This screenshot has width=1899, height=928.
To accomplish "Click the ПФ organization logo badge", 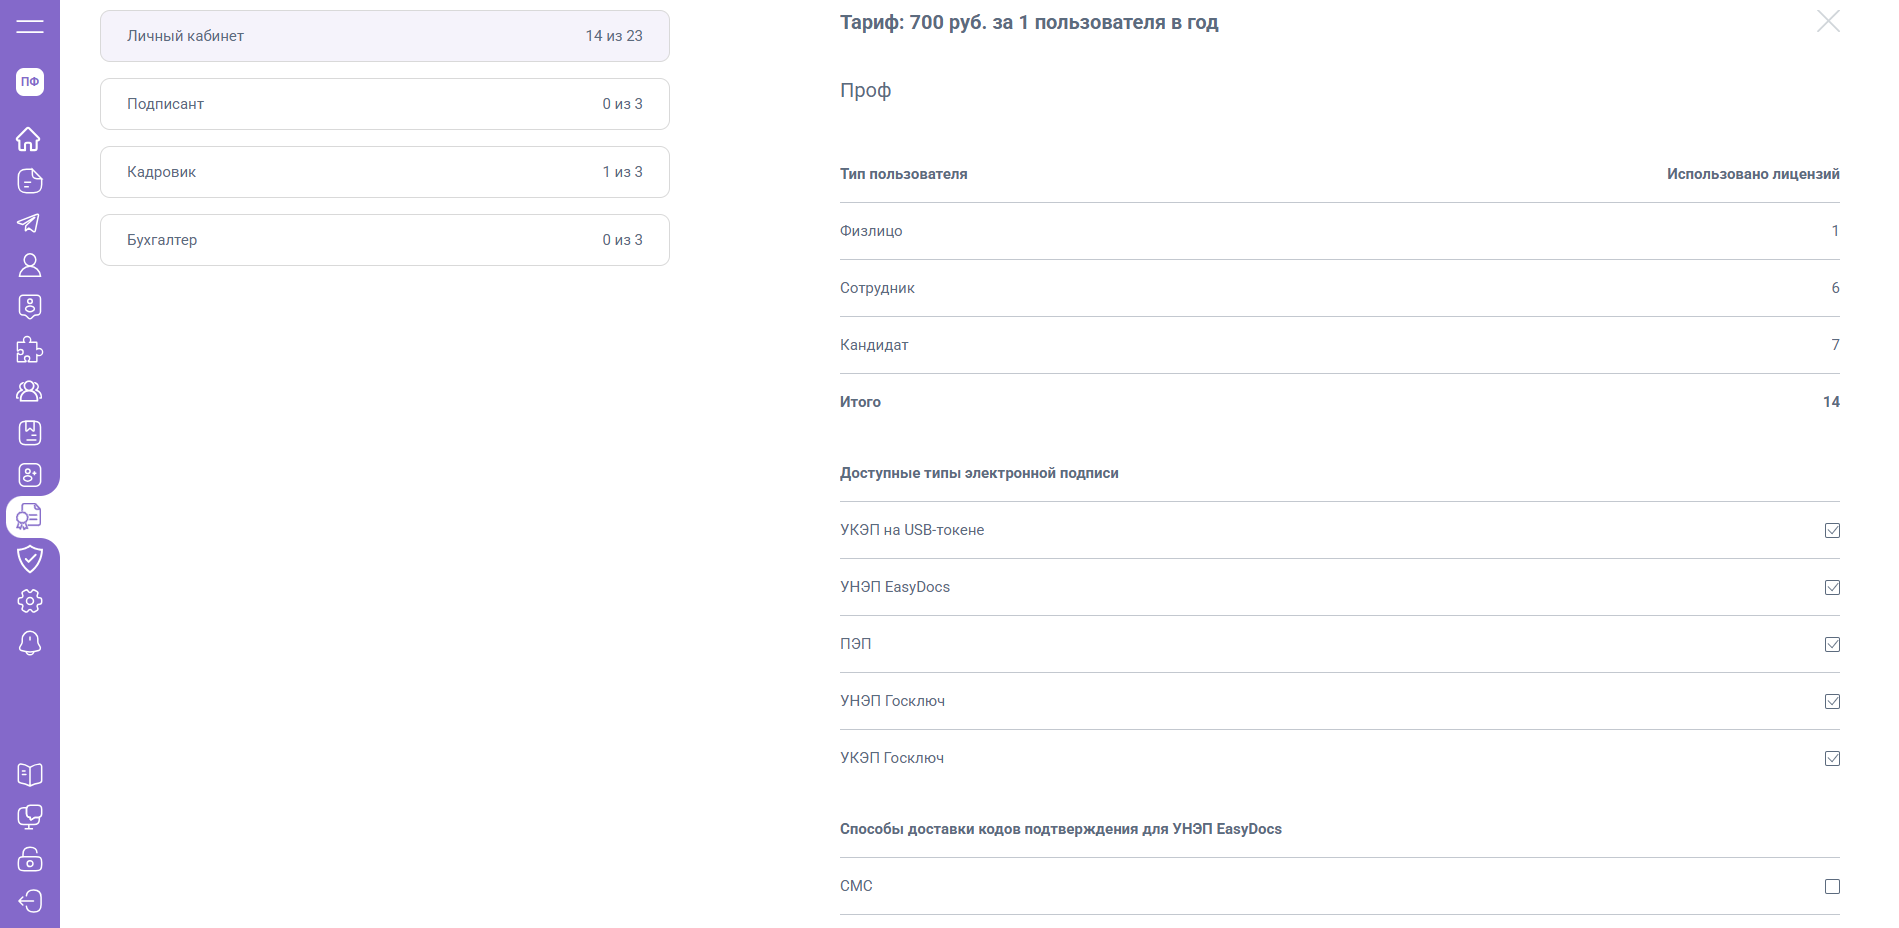I will 30,82.
